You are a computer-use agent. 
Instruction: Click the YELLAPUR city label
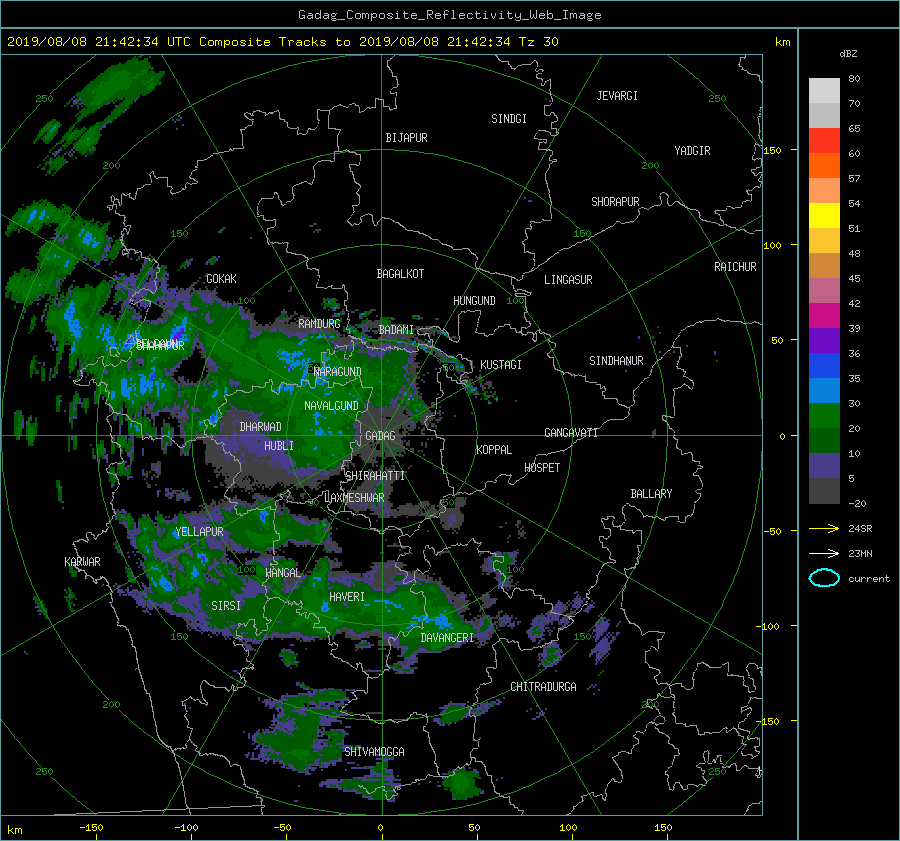point(199,532)
